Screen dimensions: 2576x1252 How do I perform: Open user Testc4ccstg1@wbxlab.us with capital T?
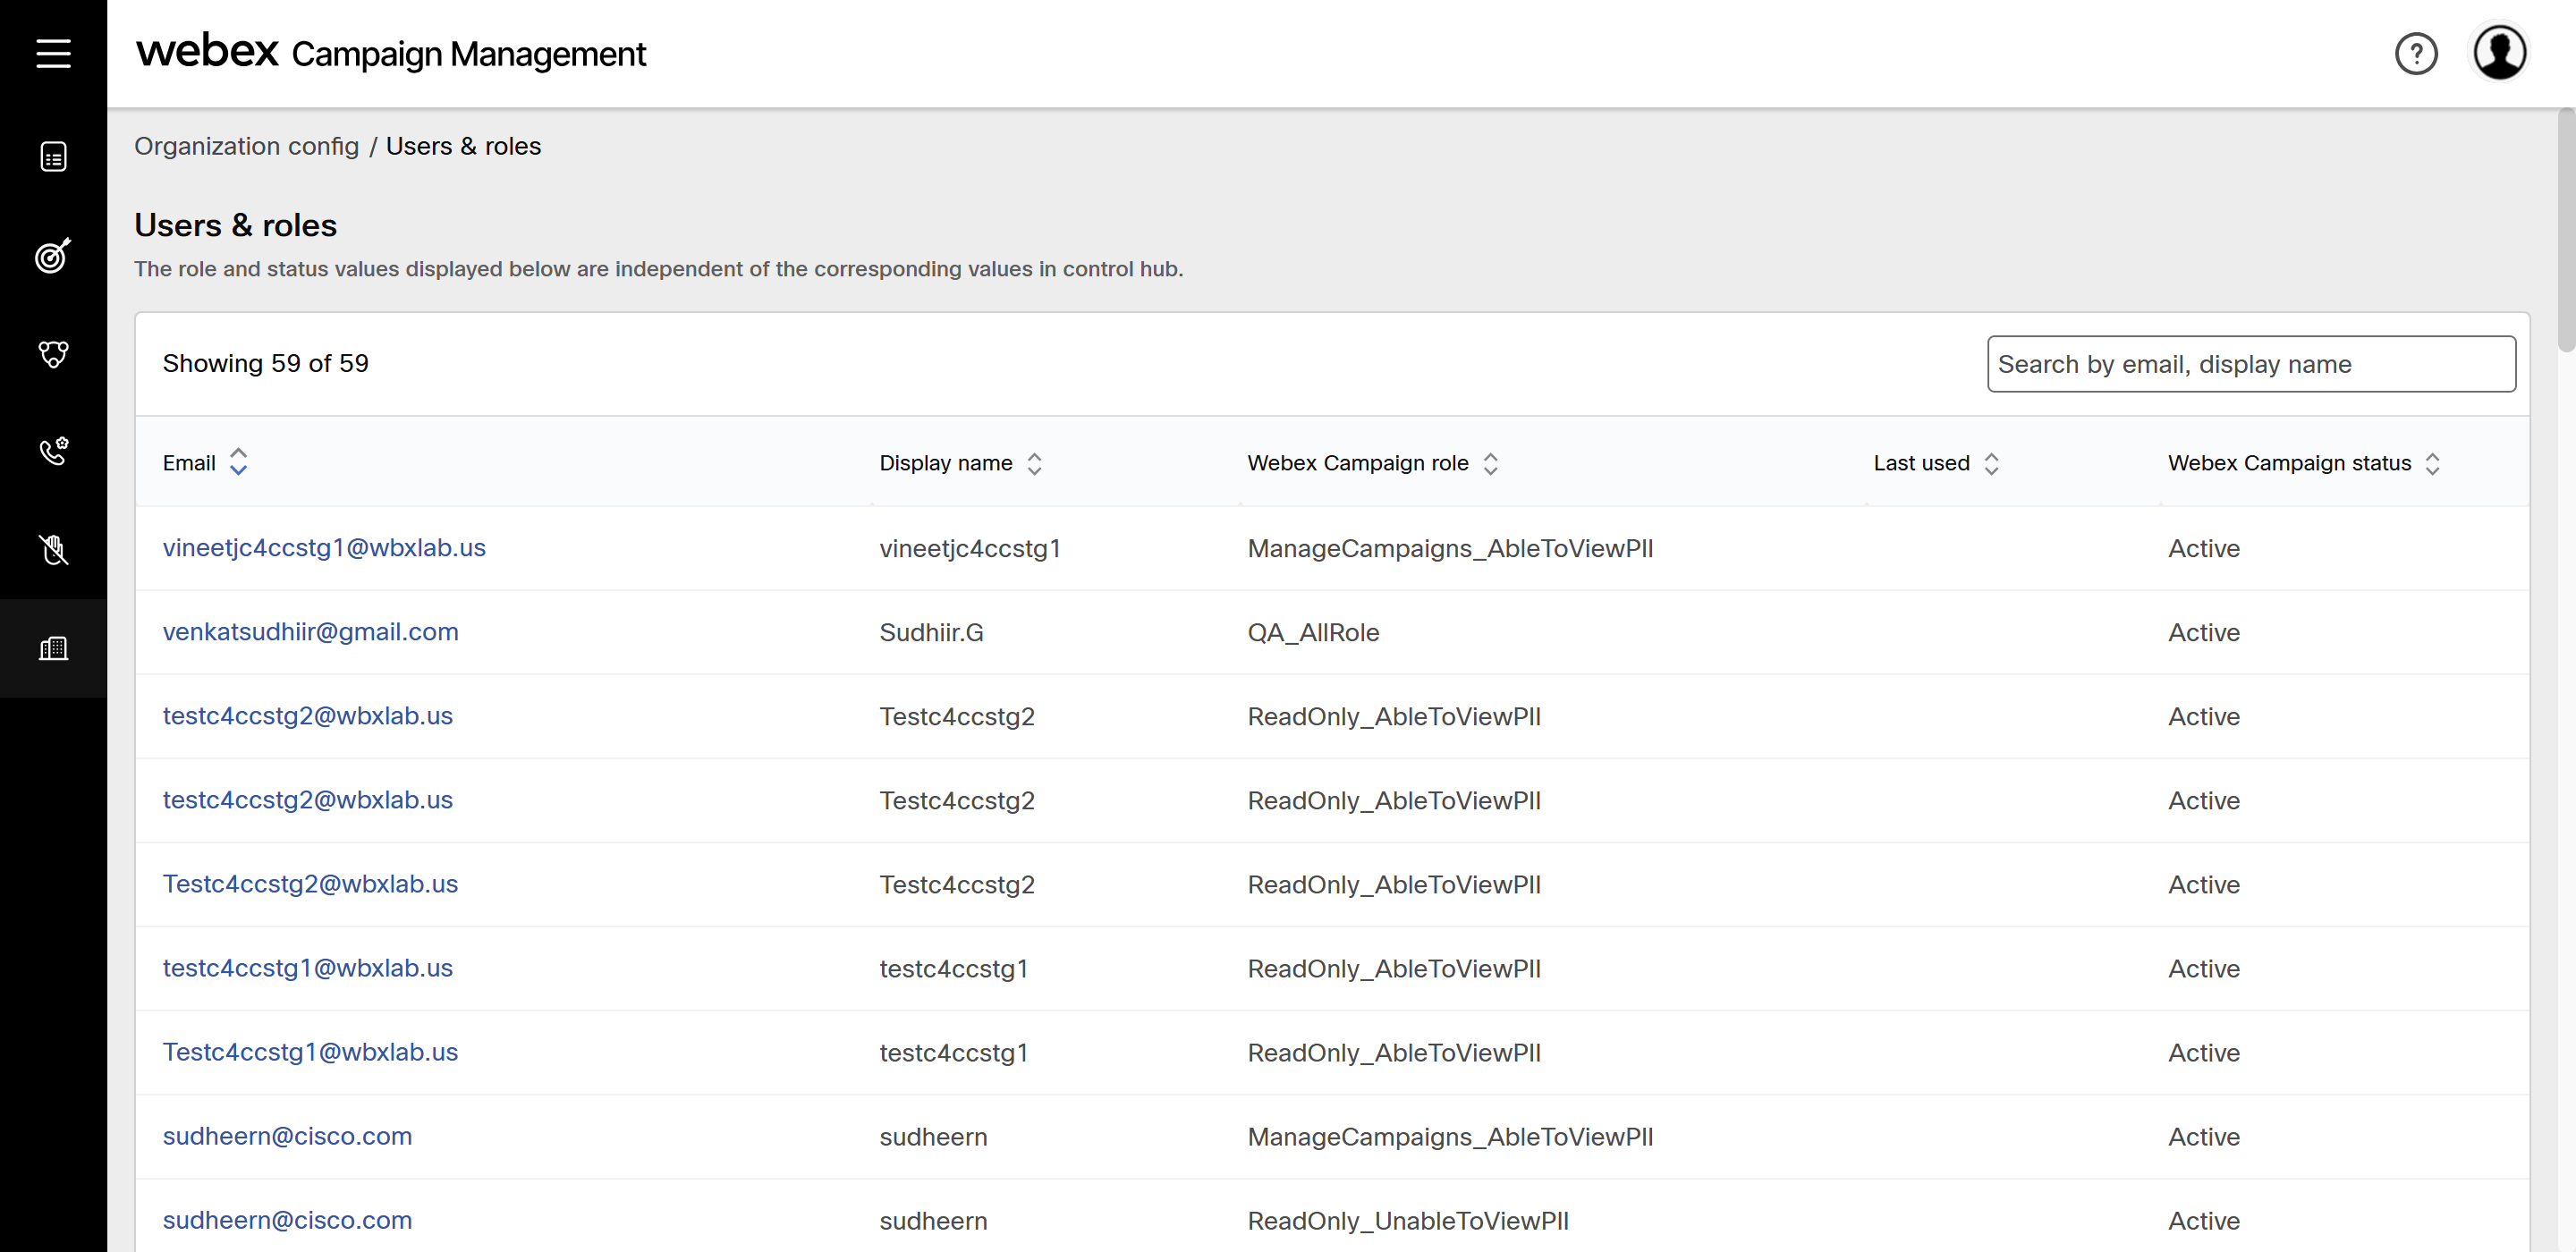310,1052
